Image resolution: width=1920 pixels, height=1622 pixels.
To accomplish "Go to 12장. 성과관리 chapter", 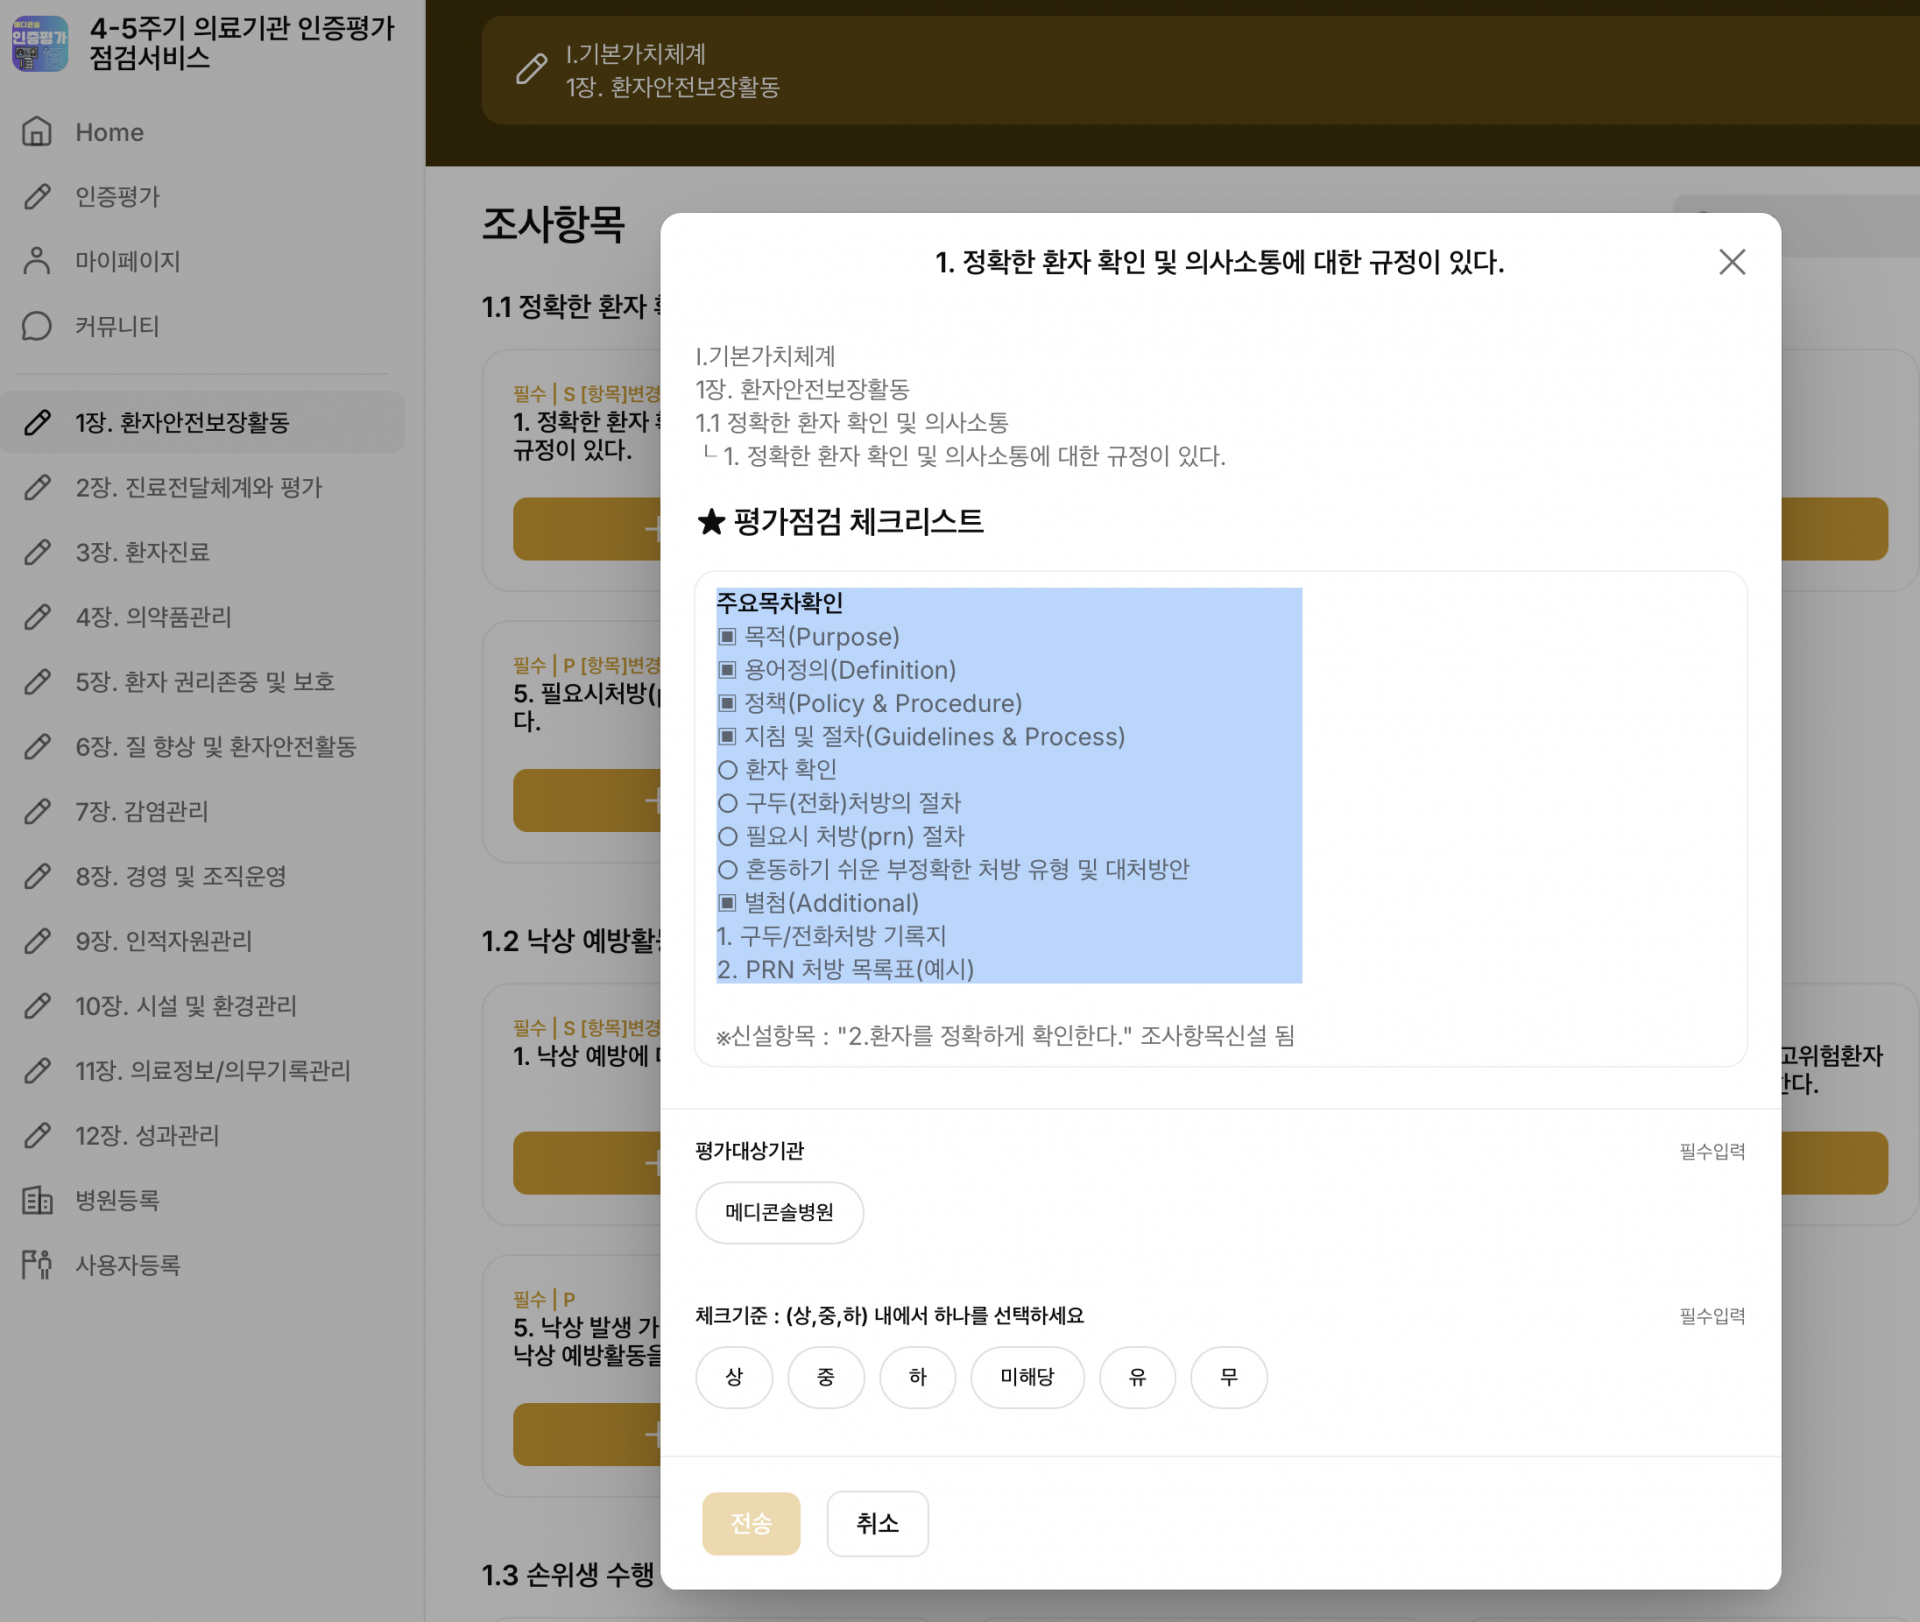I will (x=147, y=1135).
